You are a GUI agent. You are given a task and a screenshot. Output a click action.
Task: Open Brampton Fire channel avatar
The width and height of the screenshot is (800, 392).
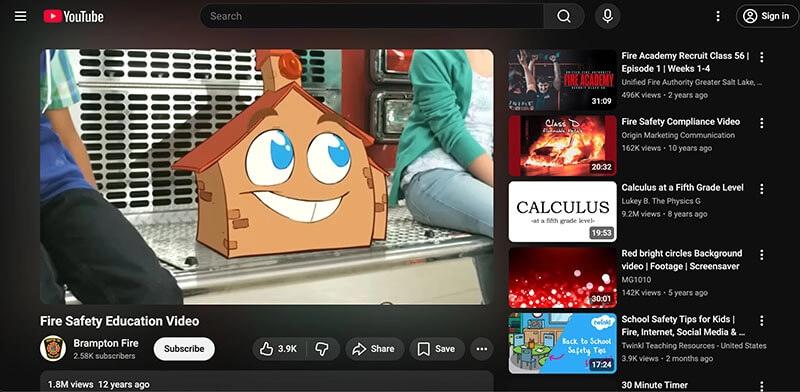[x=53, y=349]
